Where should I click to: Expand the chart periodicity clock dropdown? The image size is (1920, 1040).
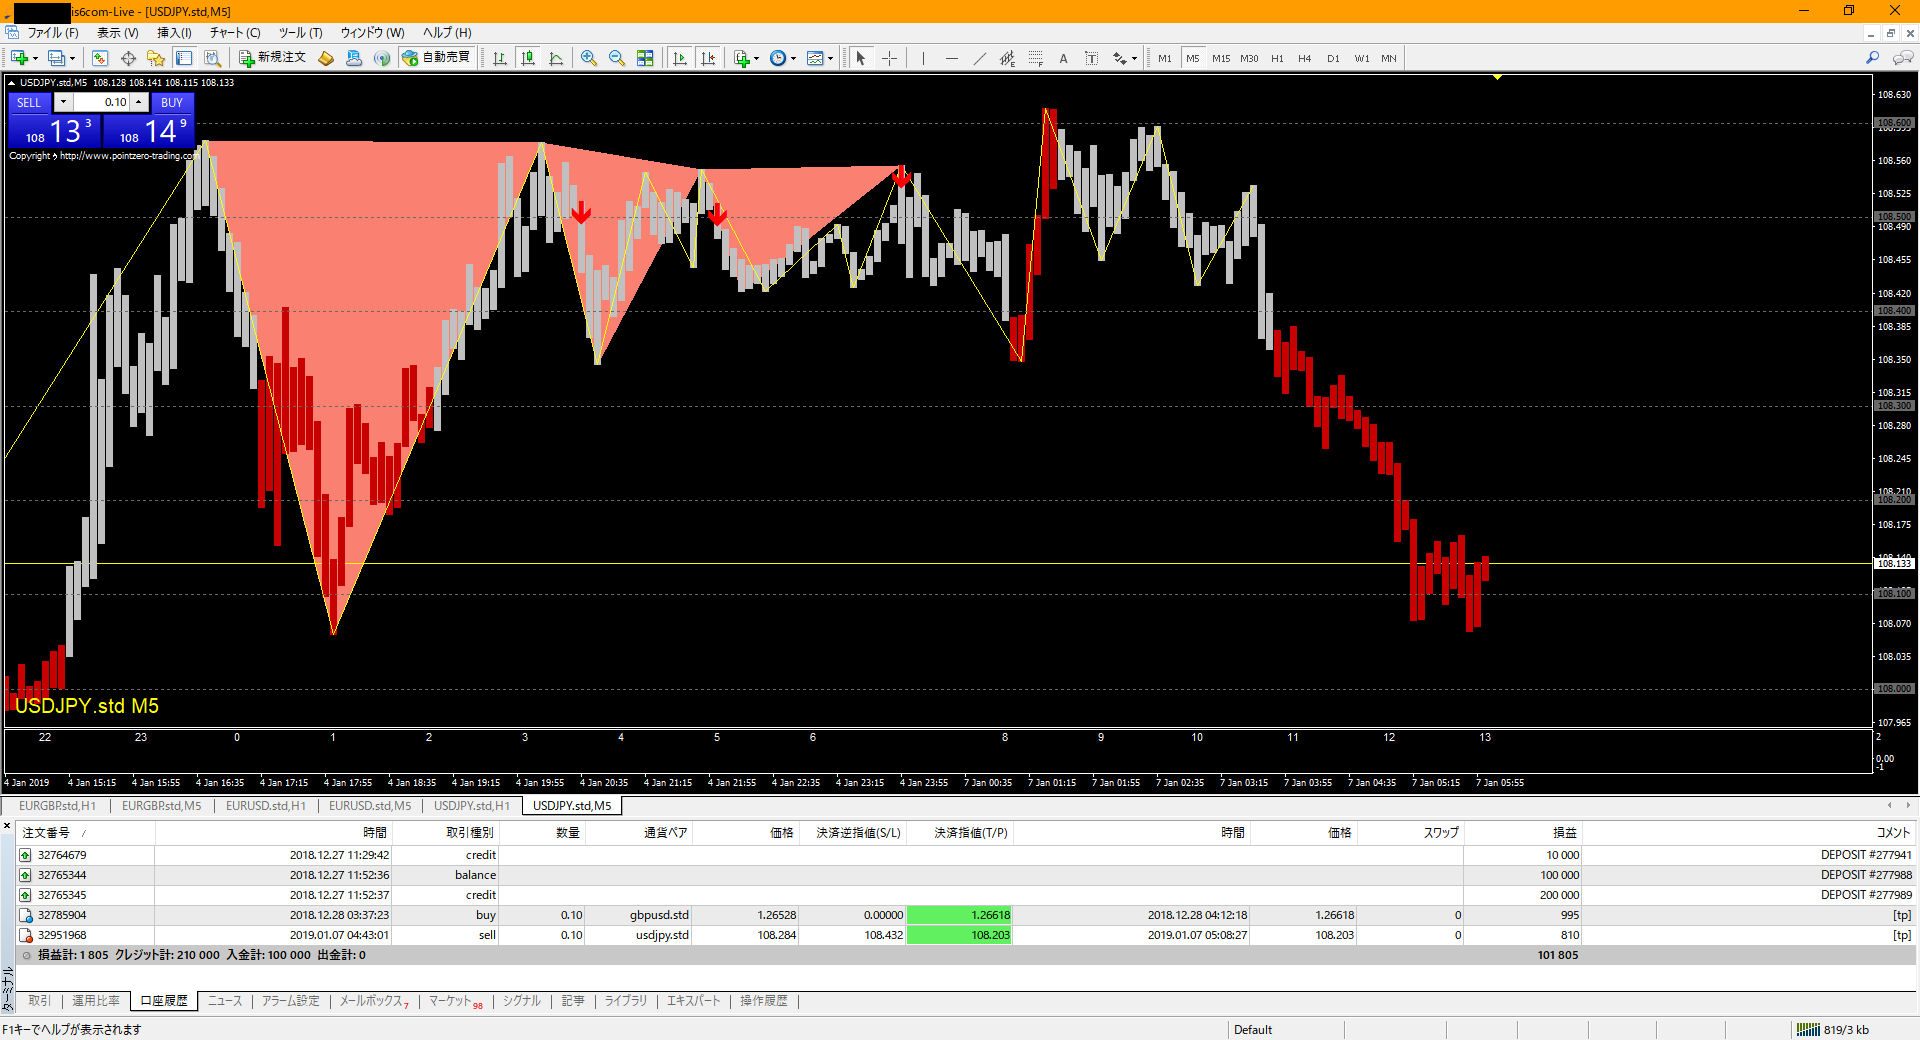[x=794, y=58]
